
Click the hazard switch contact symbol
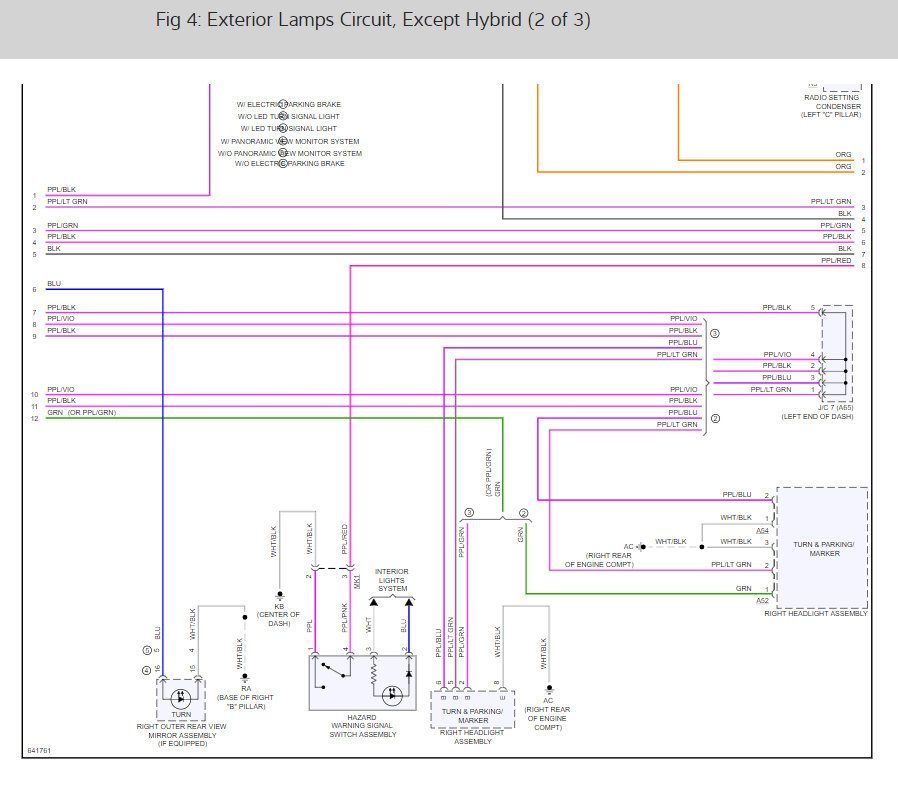[332, 676]
